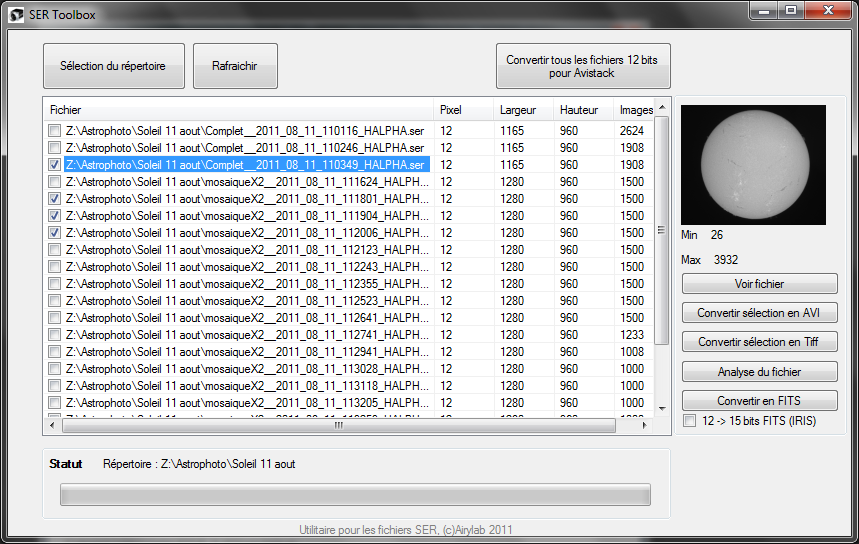The image size is (859, 544).
Task: Convert all 12-bit files for Avistack
Action: (x=583, y=66)
